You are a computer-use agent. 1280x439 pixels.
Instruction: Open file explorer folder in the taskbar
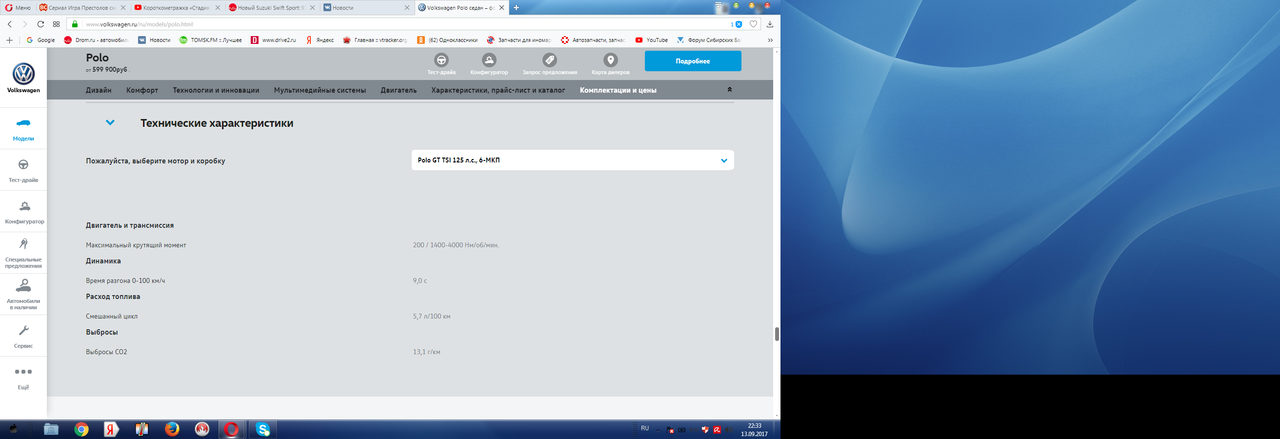click(x=51, y=429)
